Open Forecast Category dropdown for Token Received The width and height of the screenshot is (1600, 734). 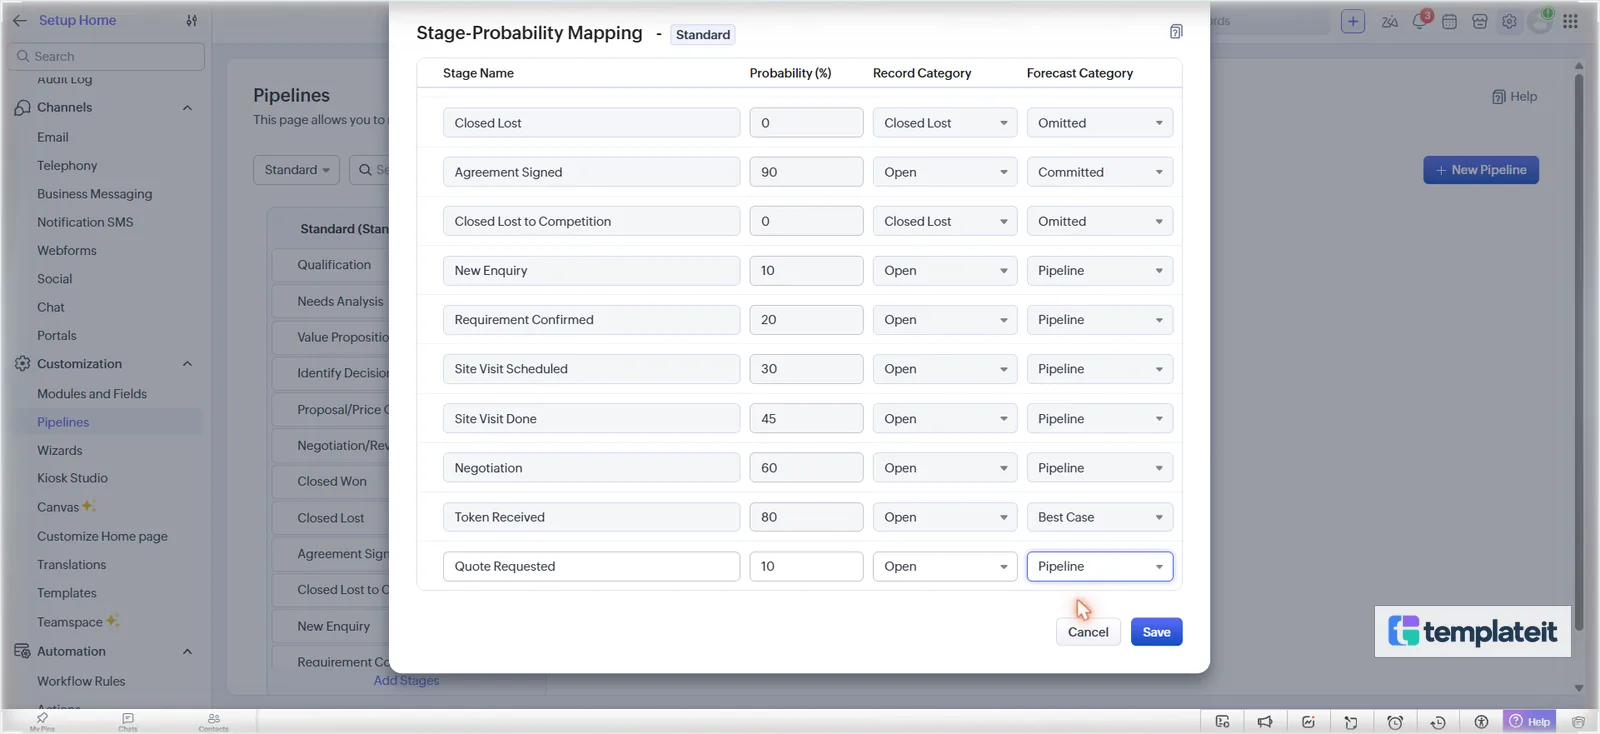tap(1100, 517)
